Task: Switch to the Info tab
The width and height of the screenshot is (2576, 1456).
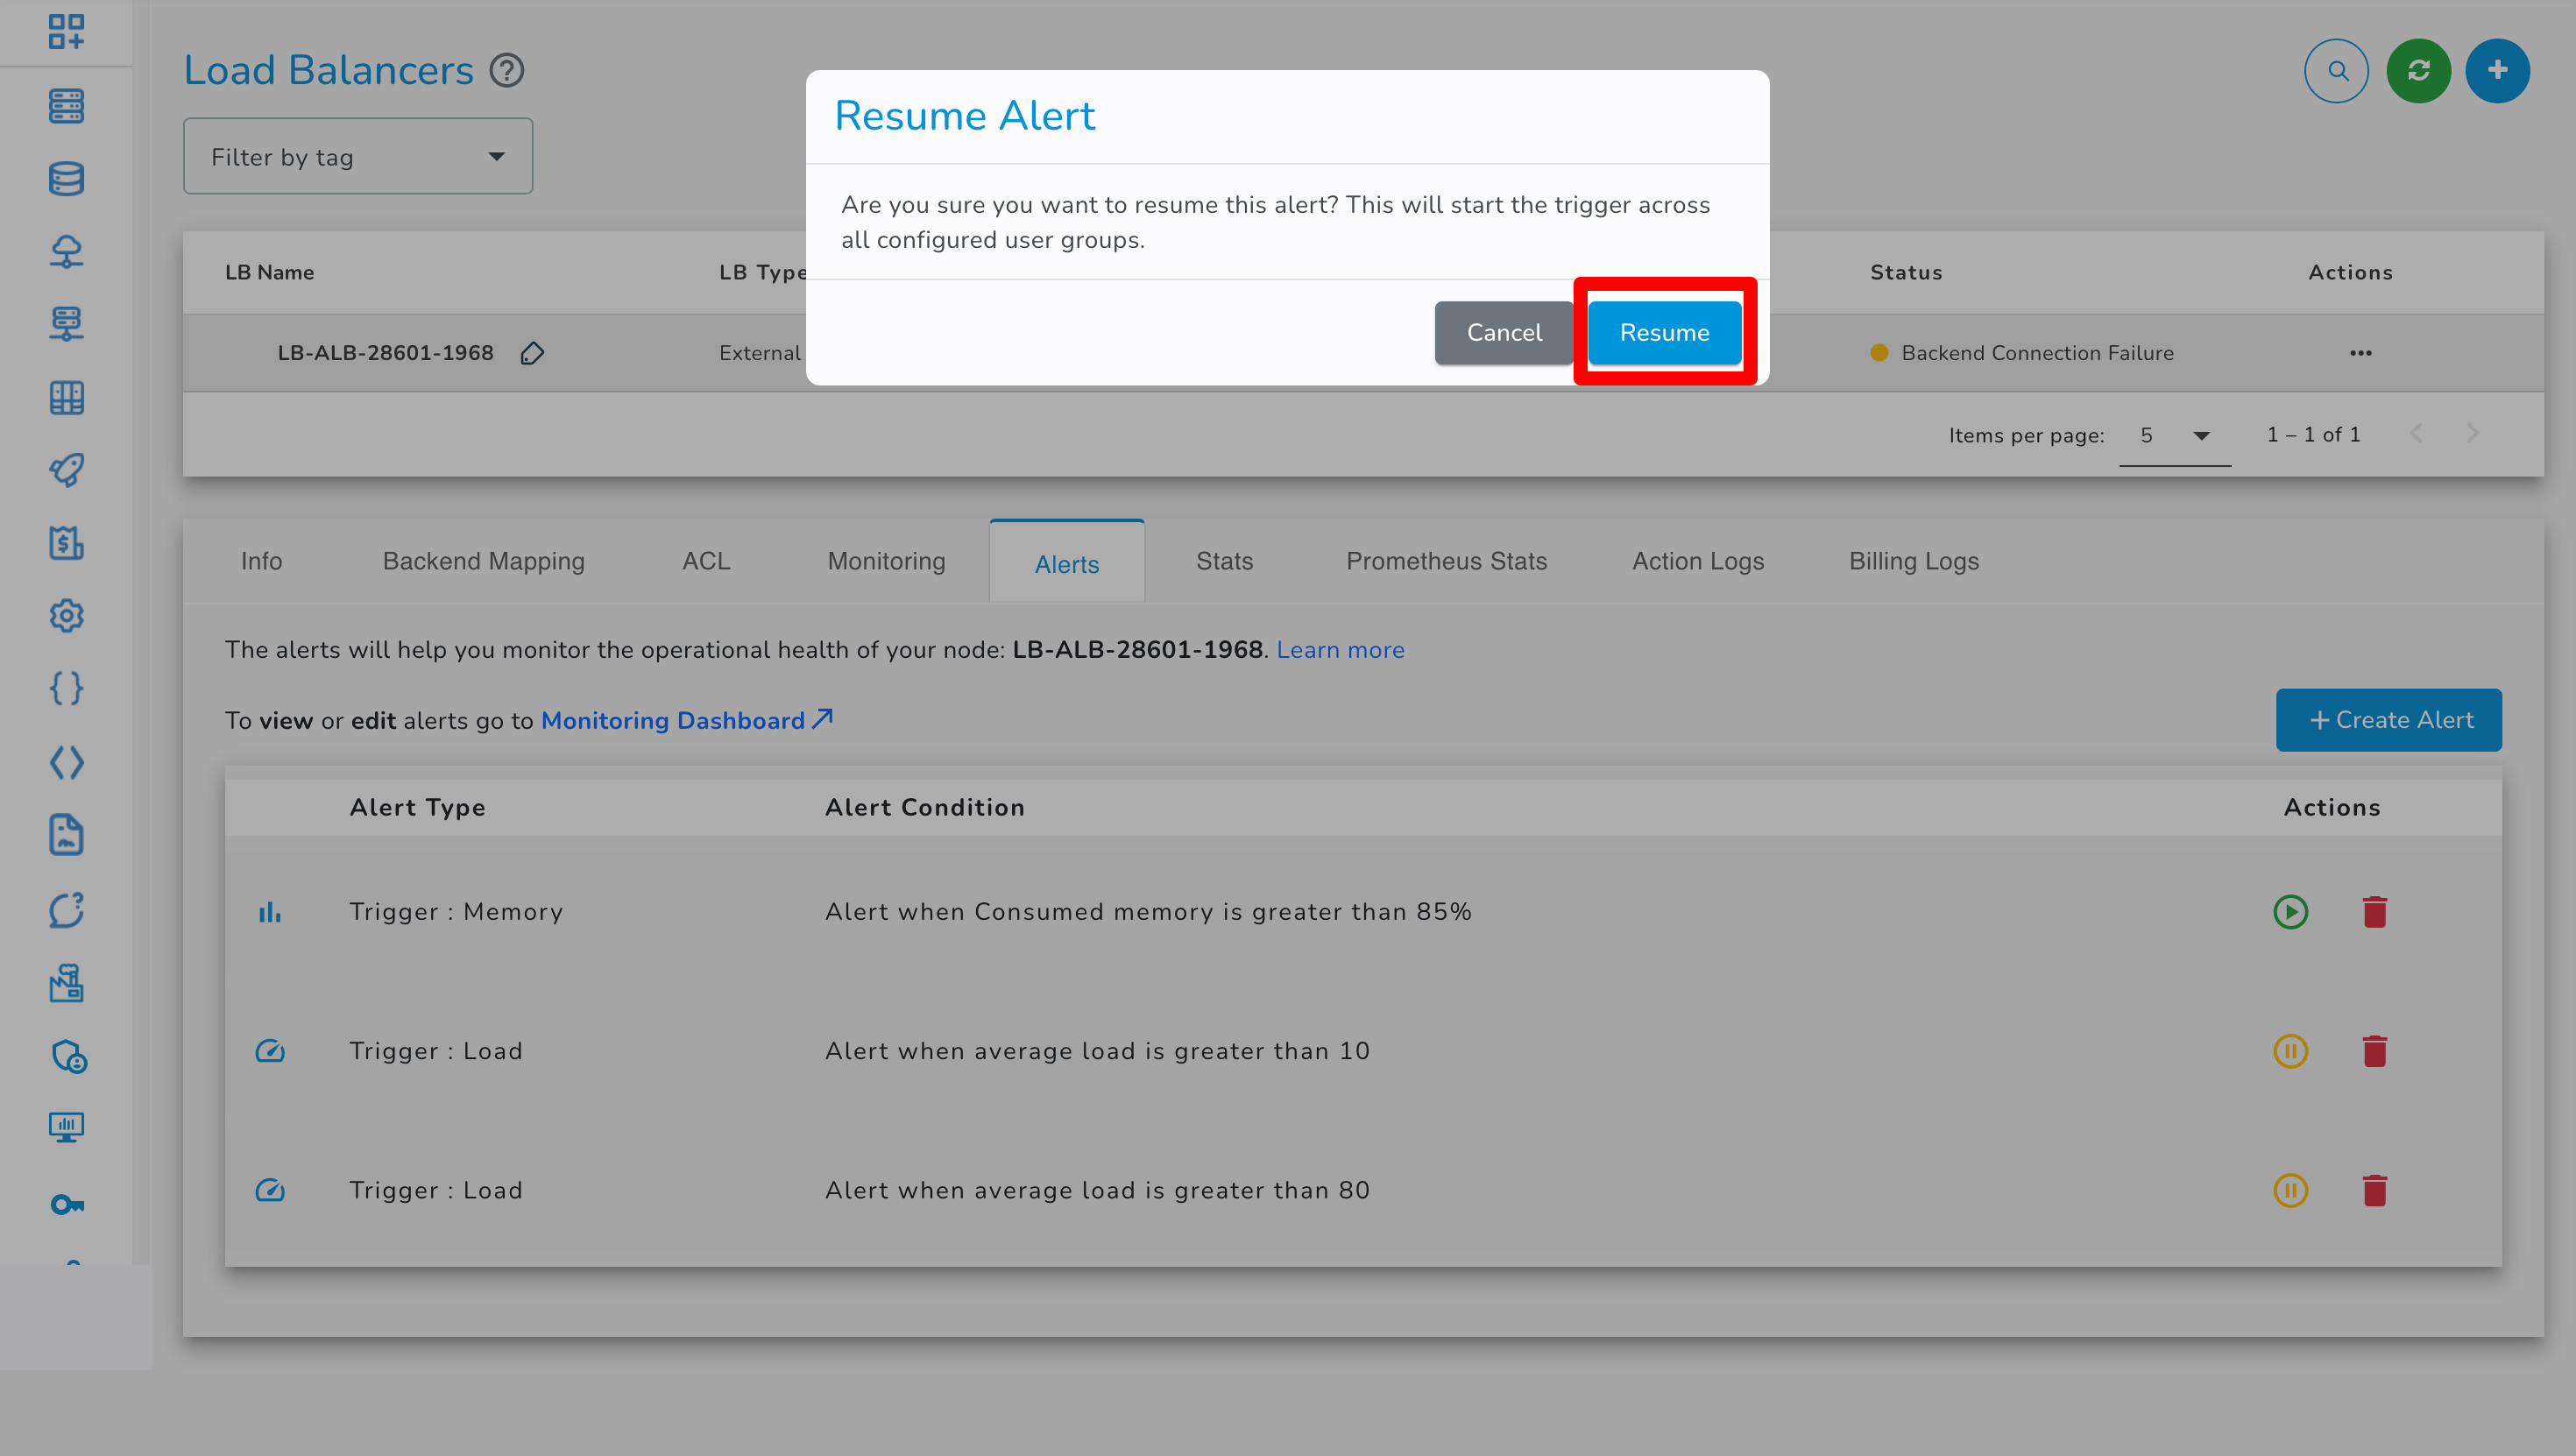Action: [x=261, y=561]
